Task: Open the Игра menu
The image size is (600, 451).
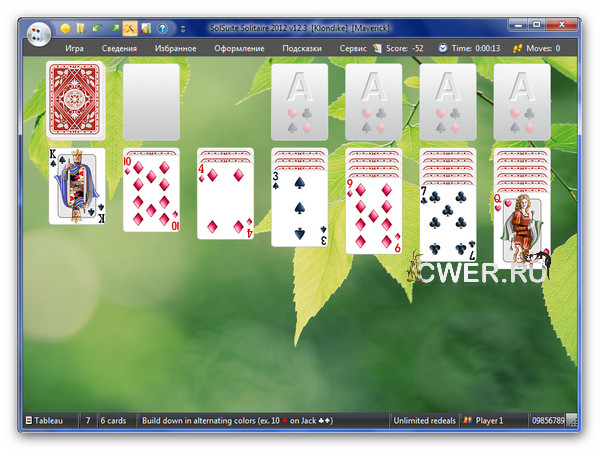Action: click(x=74, y=47)
